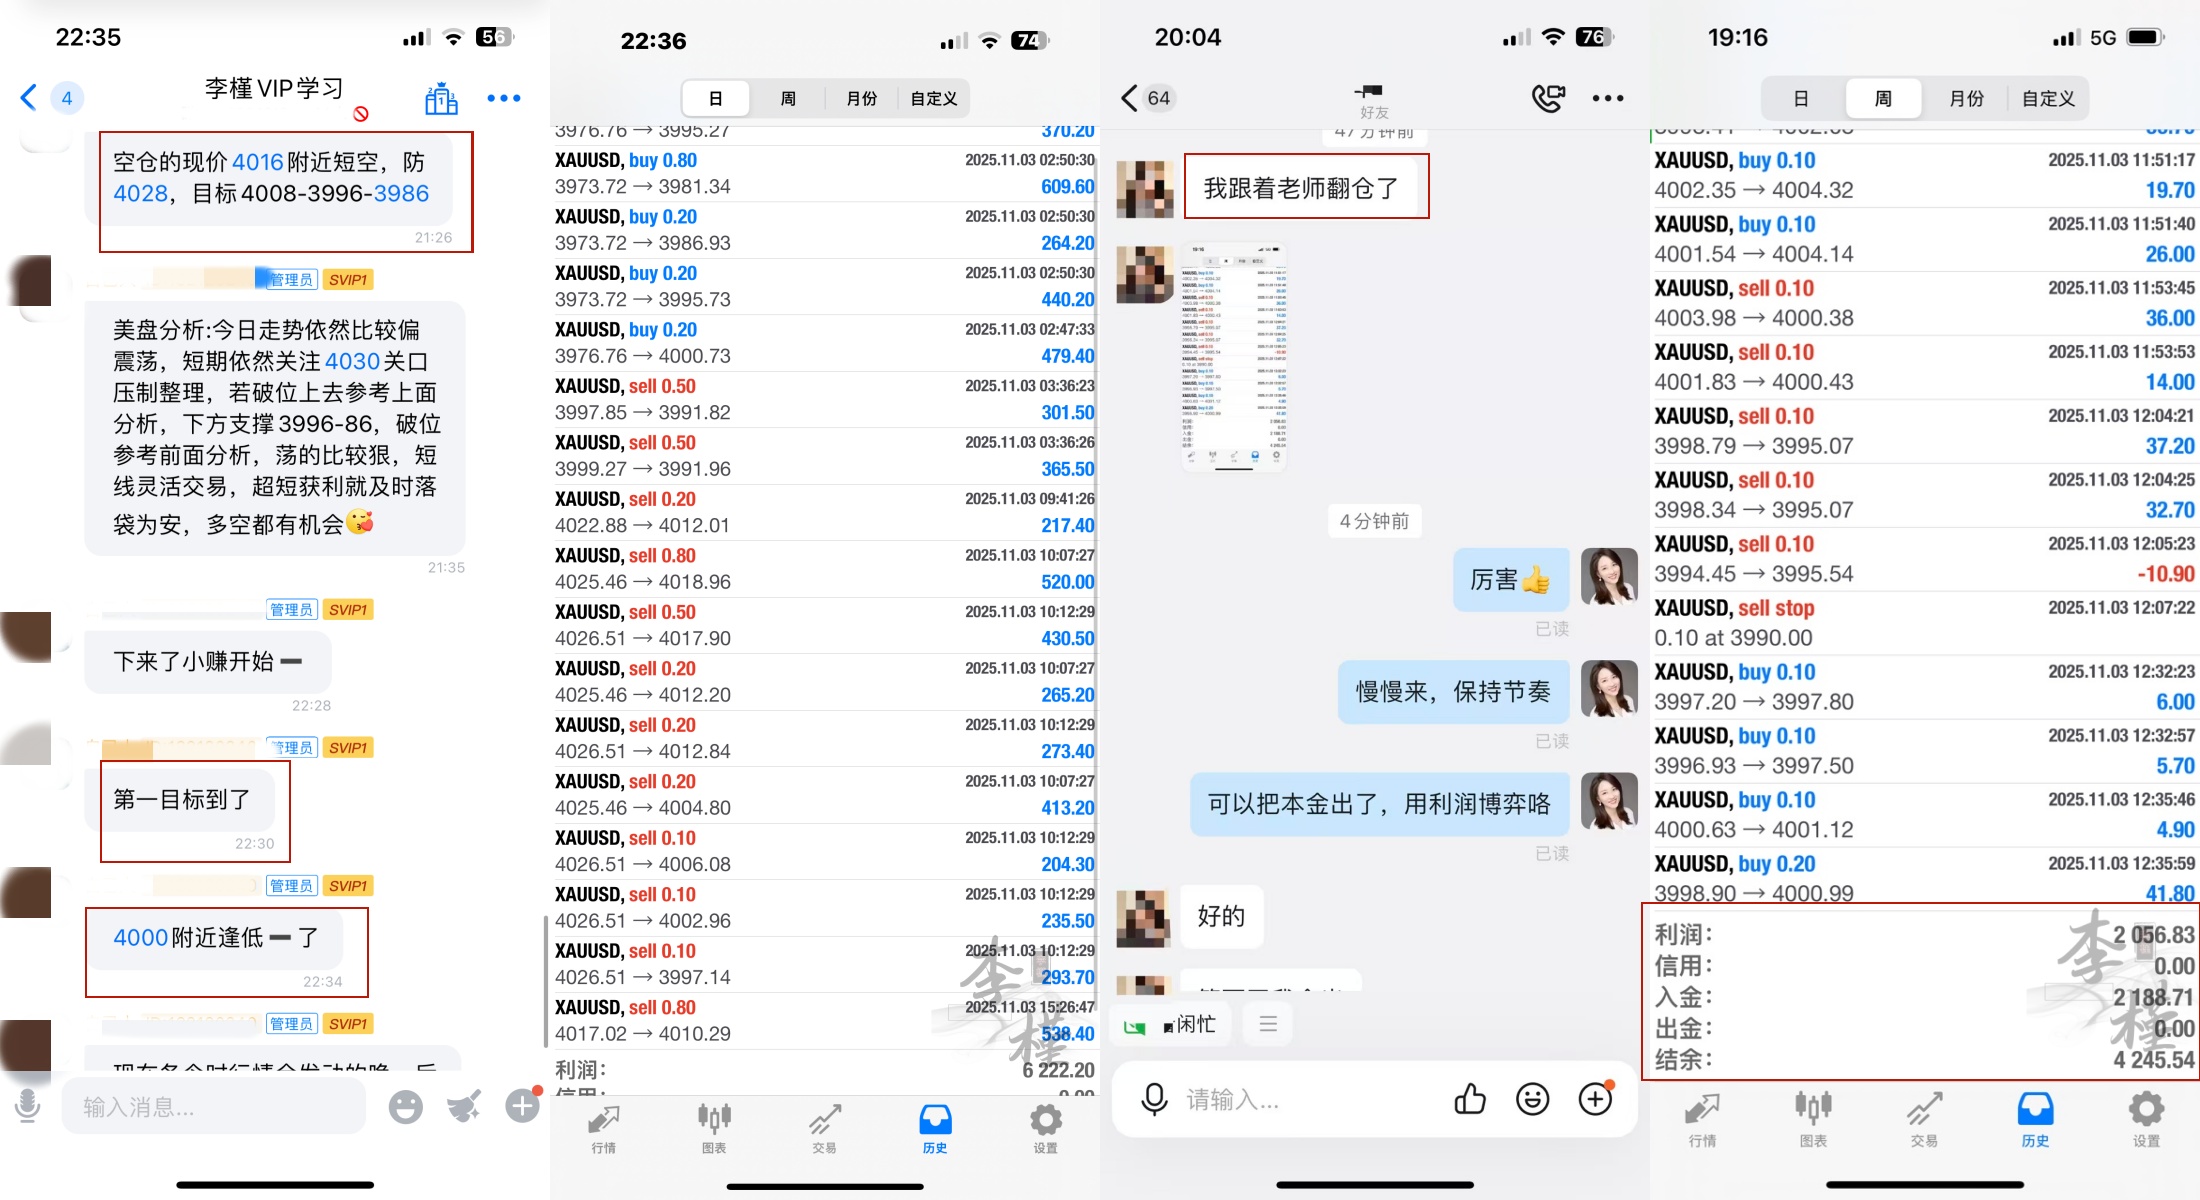Tap 自定义 custom period in rightmost screen
Screen dimensions: 2200x1200
pos(2047,99)
